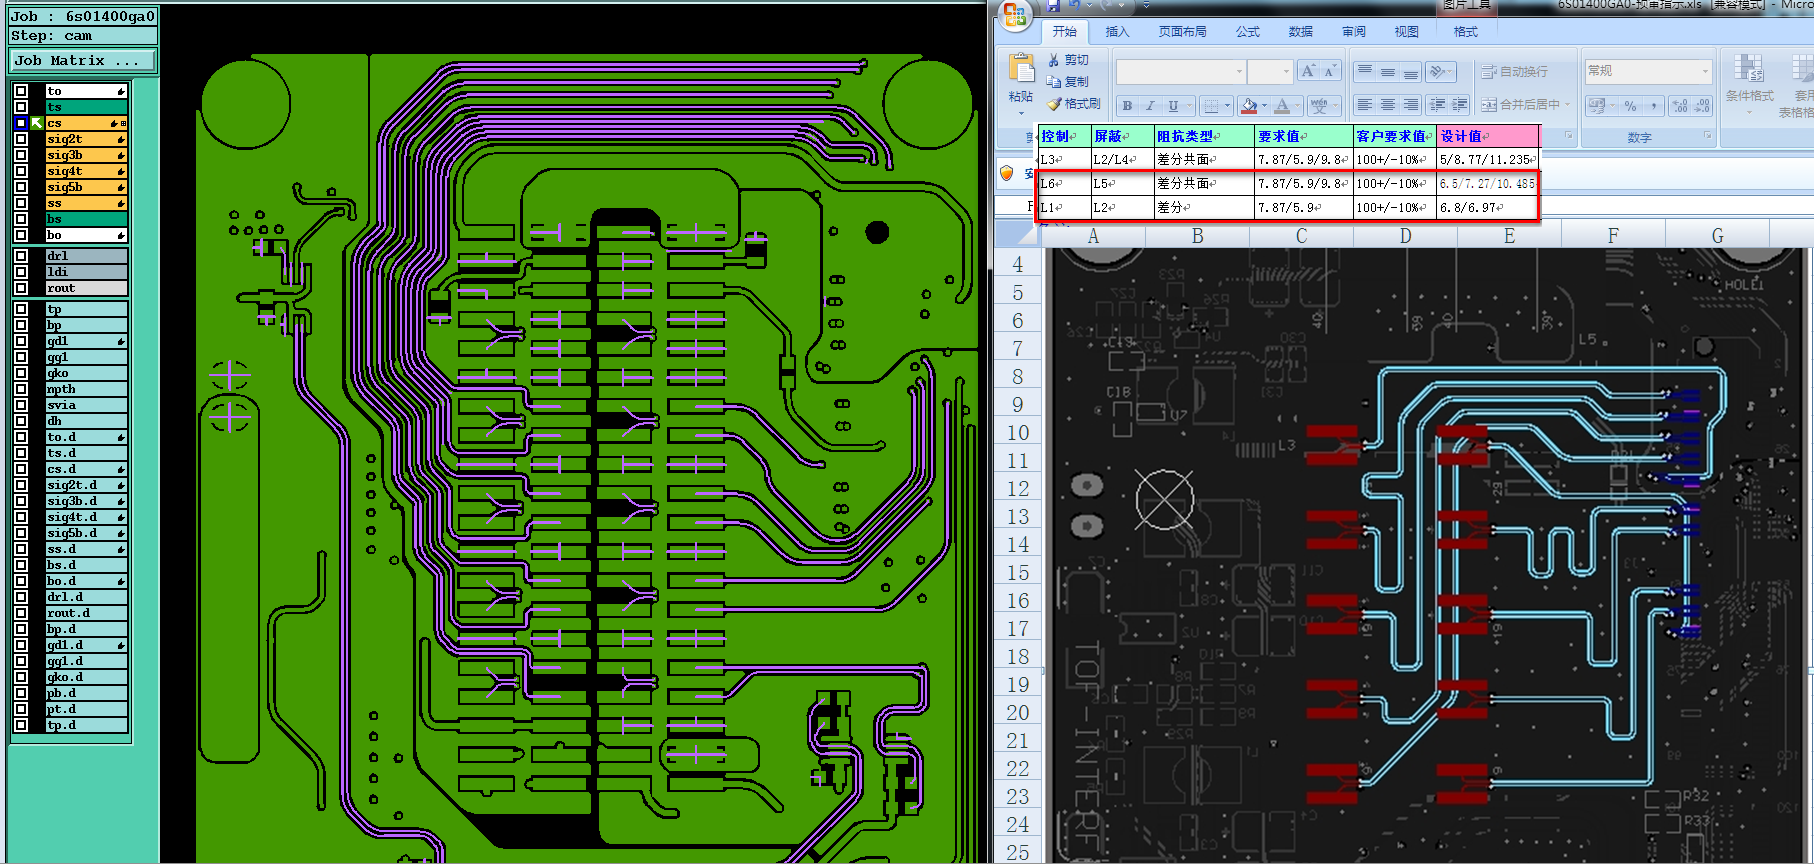Switch to the 开始 (Home) tab
Viewport: 1814px width, 865px height.
(x=1064, y=32)
